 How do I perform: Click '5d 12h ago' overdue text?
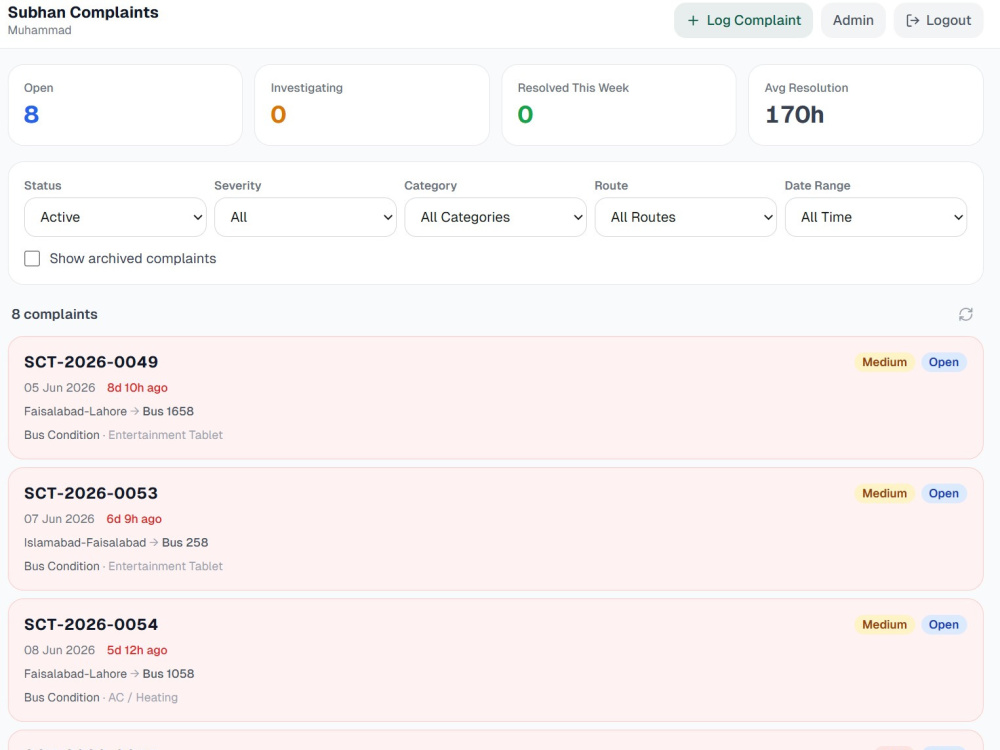pos(137,651)
